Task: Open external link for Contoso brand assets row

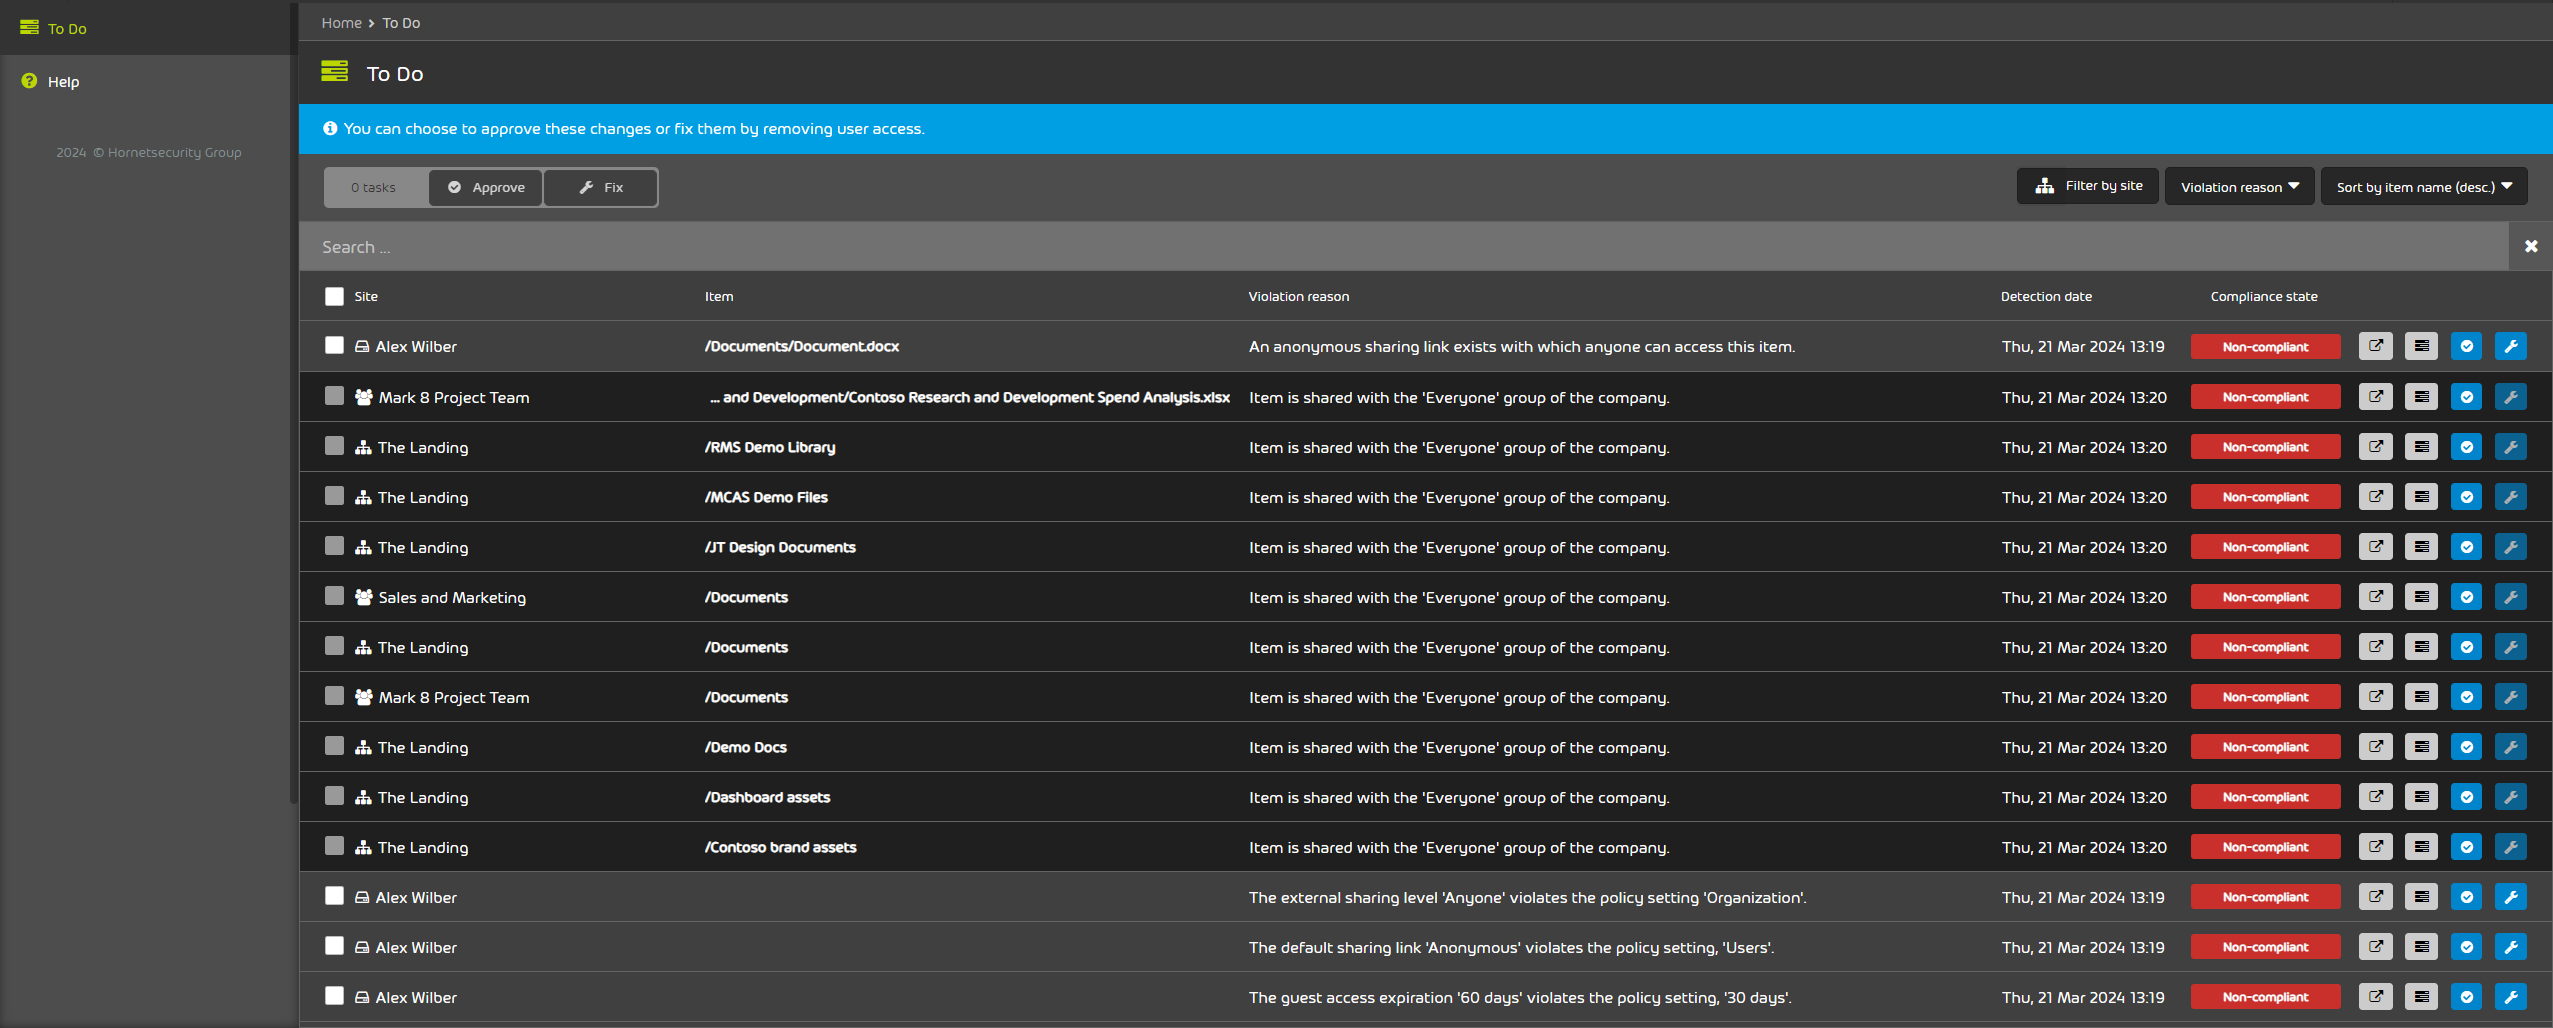Action: (2375, 847)
